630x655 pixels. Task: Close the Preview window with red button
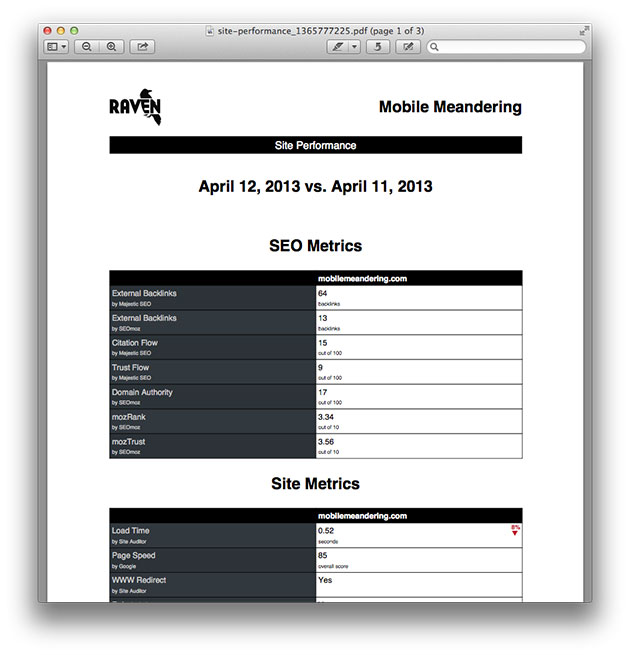tap(47, 30)
